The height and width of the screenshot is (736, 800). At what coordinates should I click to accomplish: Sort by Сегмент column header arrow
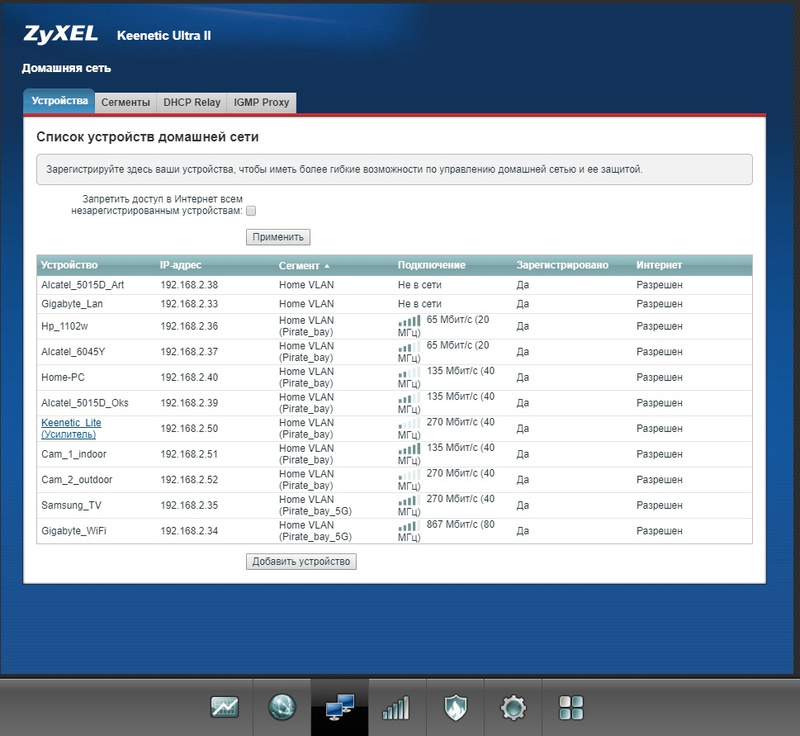pos(327,266)
